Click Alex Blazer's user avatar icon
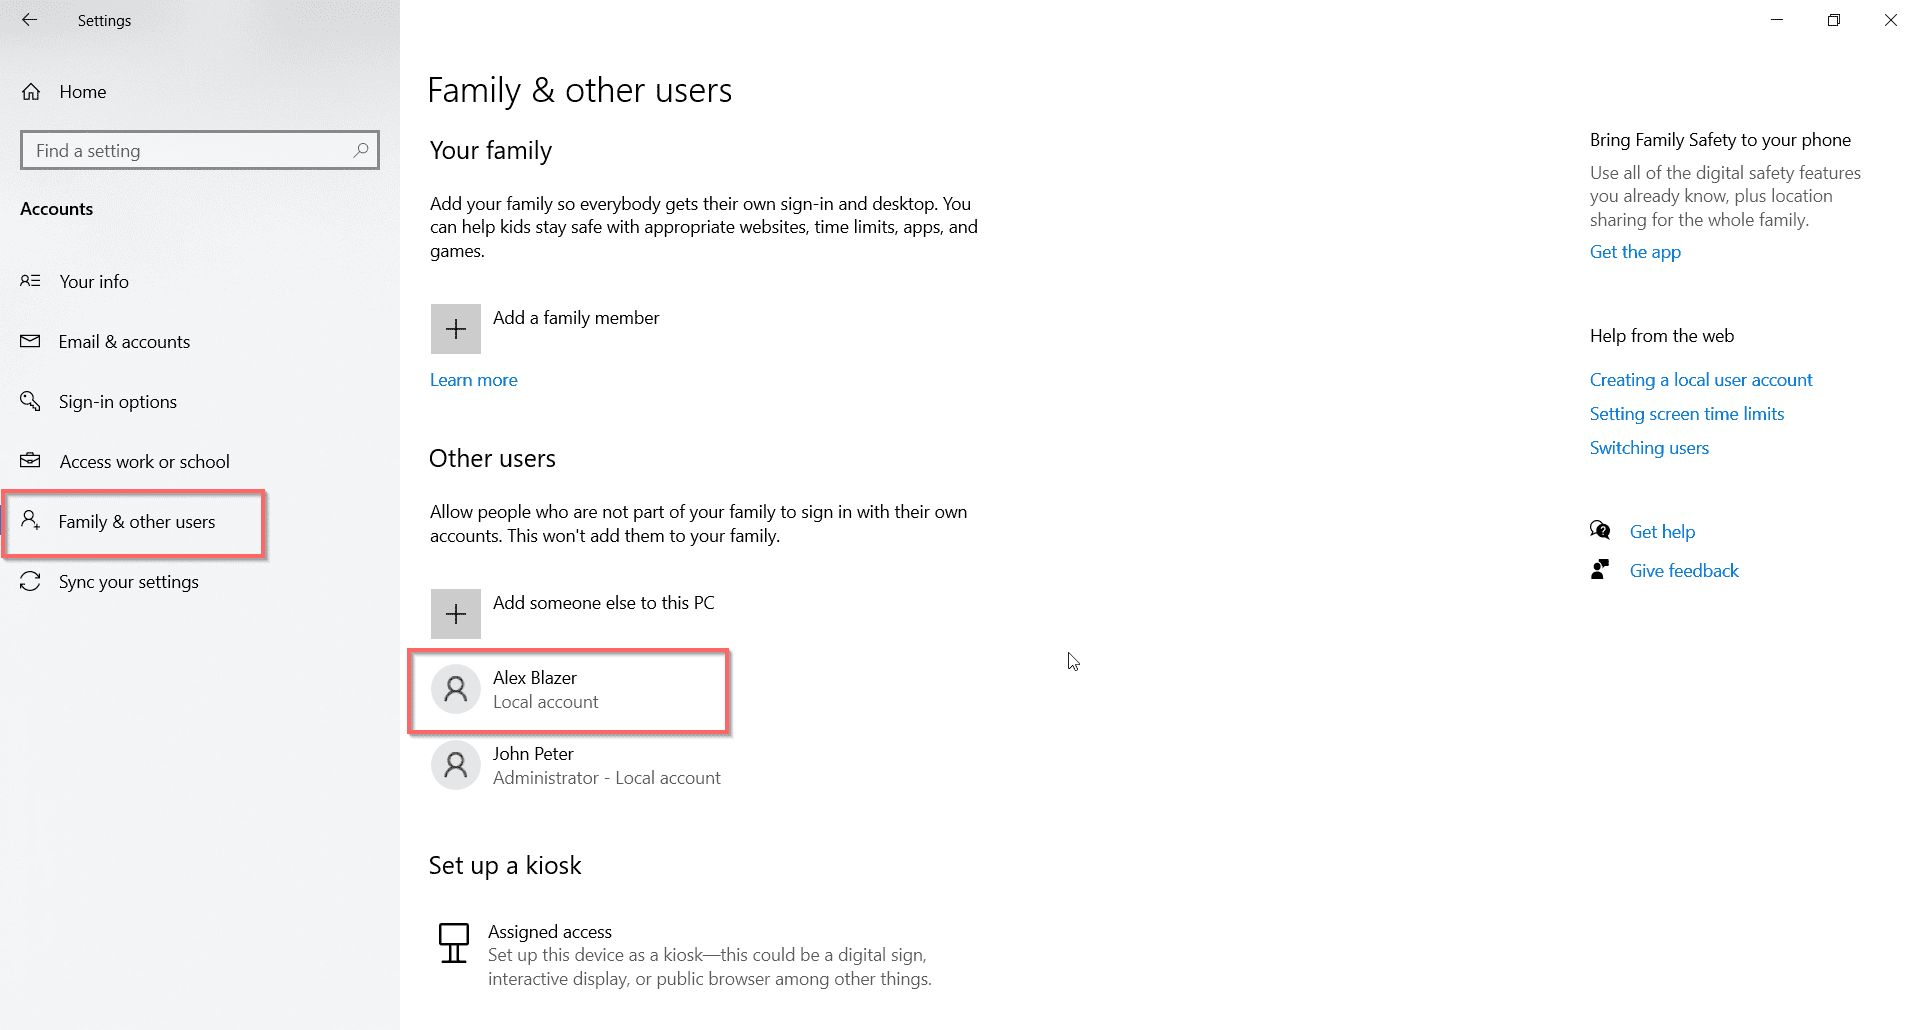The height and width of the screenshot is (1030, 1911). click(x=455, y=689)
